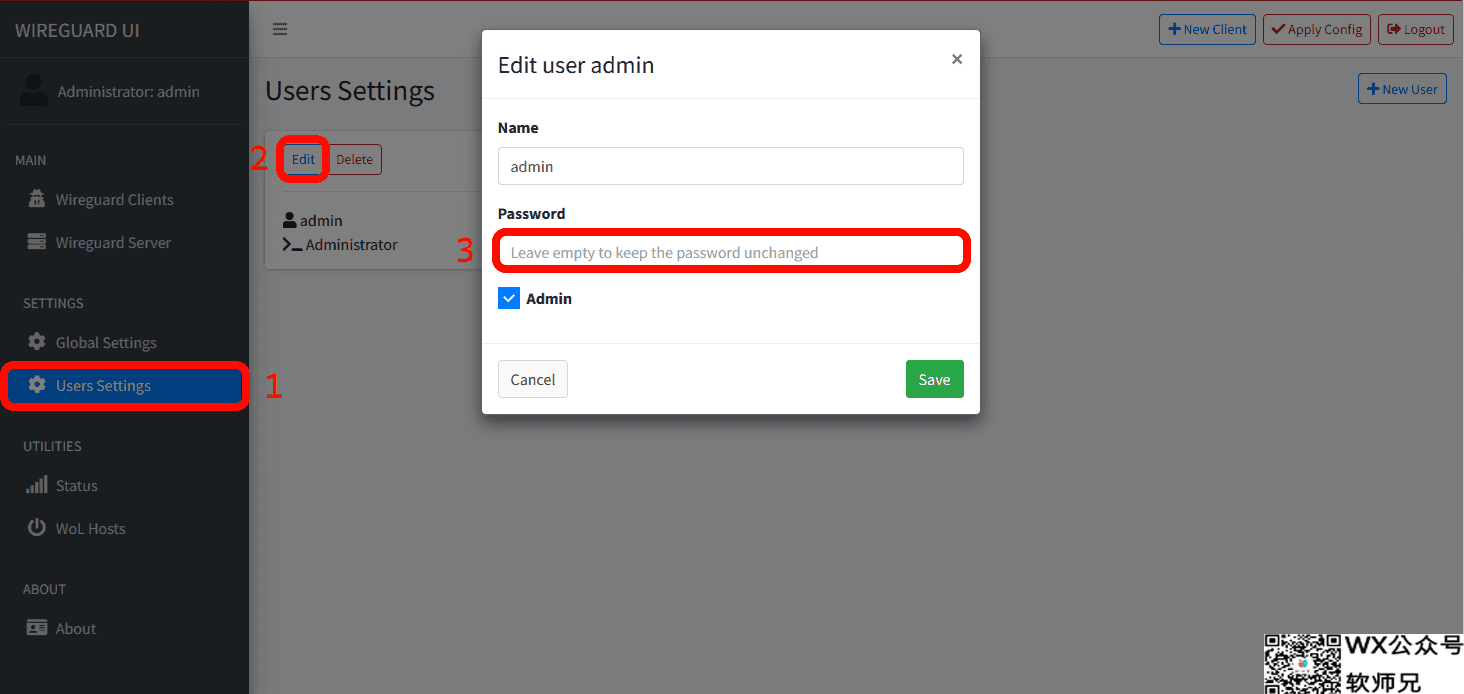Click the admin user person icon in the card
Screen dimensions: 1464x694
point(290,220)
